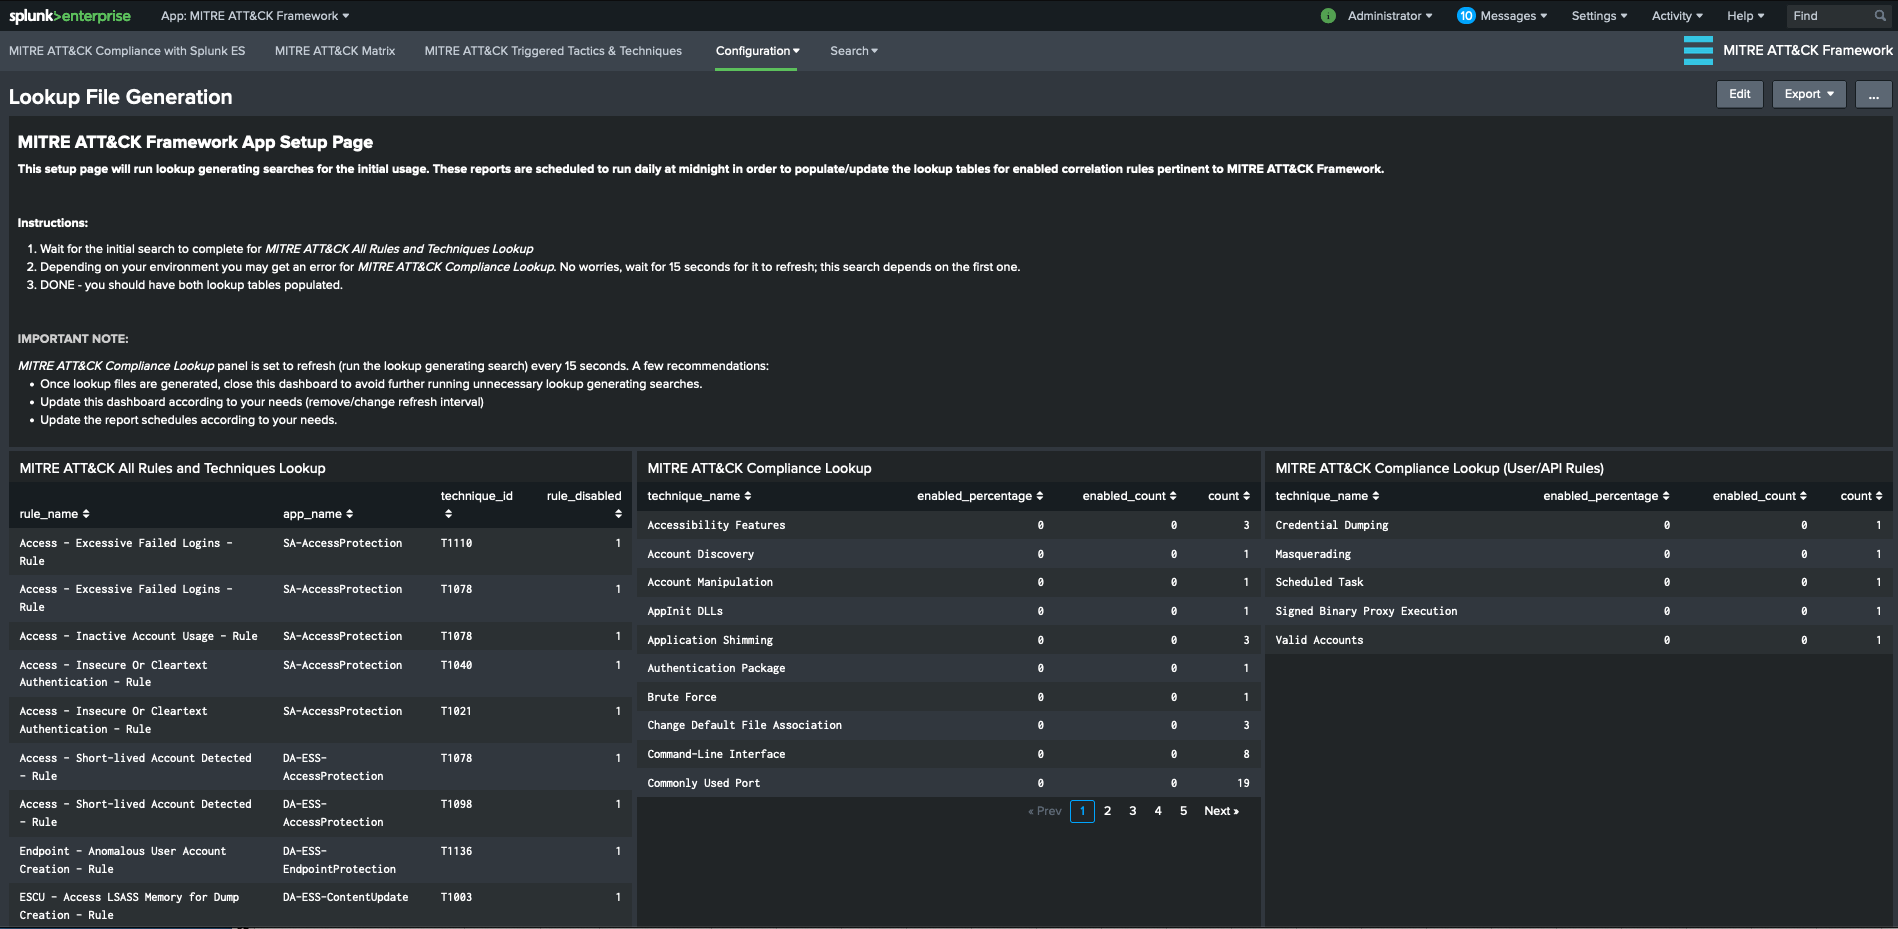The image size is (1898, 929).
Task: Sort enabled_percentage in Compliance Lookup panel
Action: 980,496
